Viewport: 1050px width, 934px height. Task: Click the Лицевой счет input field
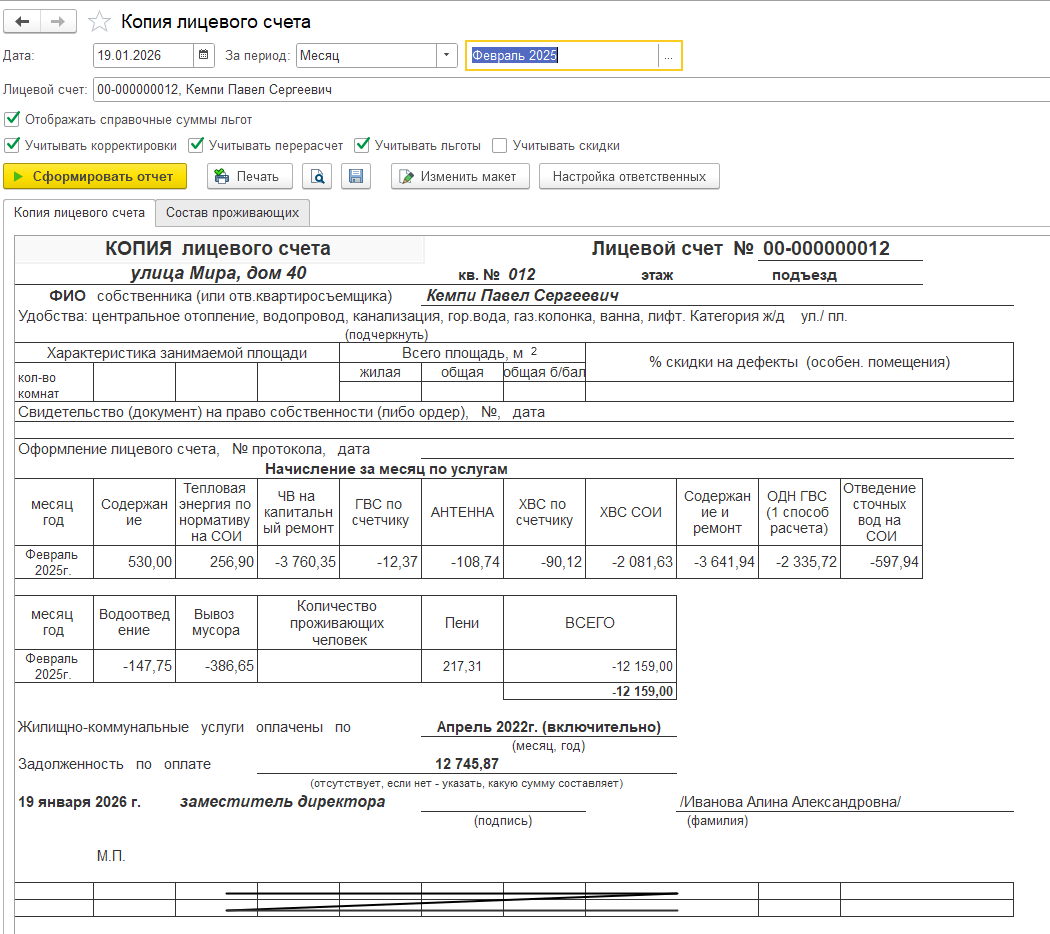point(570,90)
